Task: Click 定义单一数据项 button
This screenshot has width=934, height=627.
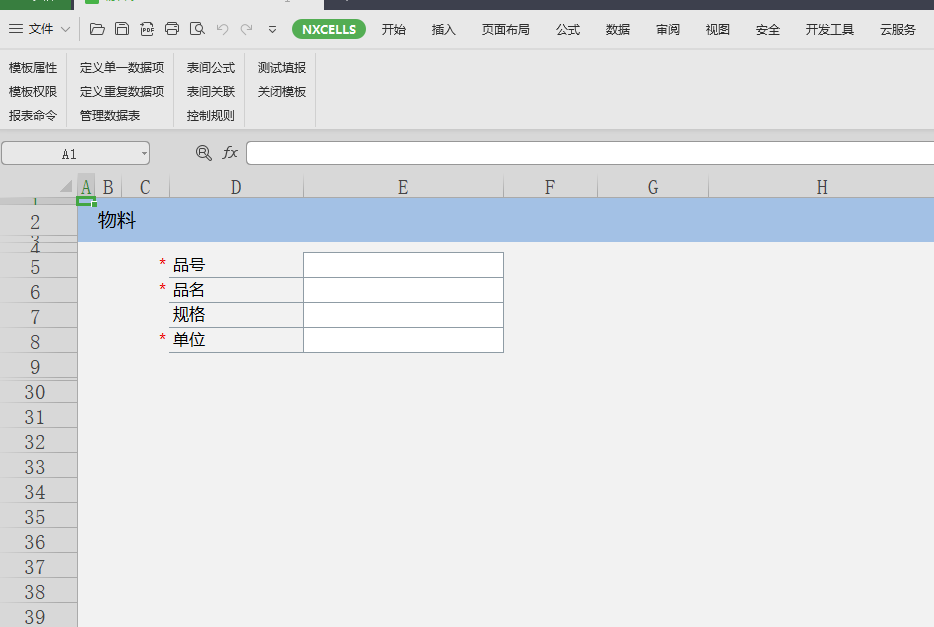Action: (x=122, y=68)
